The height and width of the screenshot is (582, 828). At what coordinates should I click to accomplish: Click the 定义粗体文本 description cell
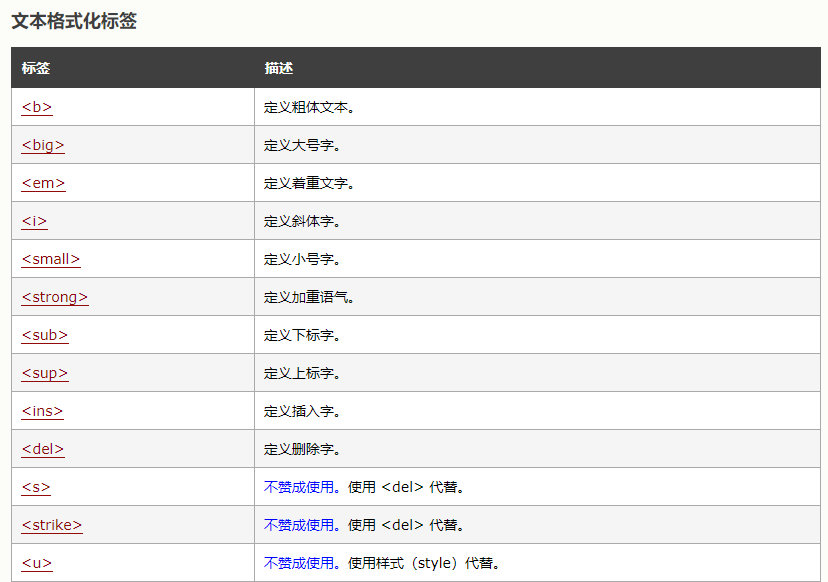point(309,107)
